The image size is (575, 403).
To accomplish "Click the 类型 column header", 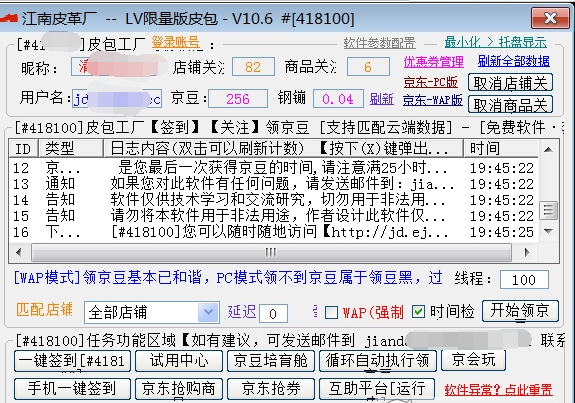I will tap(71, 149).
